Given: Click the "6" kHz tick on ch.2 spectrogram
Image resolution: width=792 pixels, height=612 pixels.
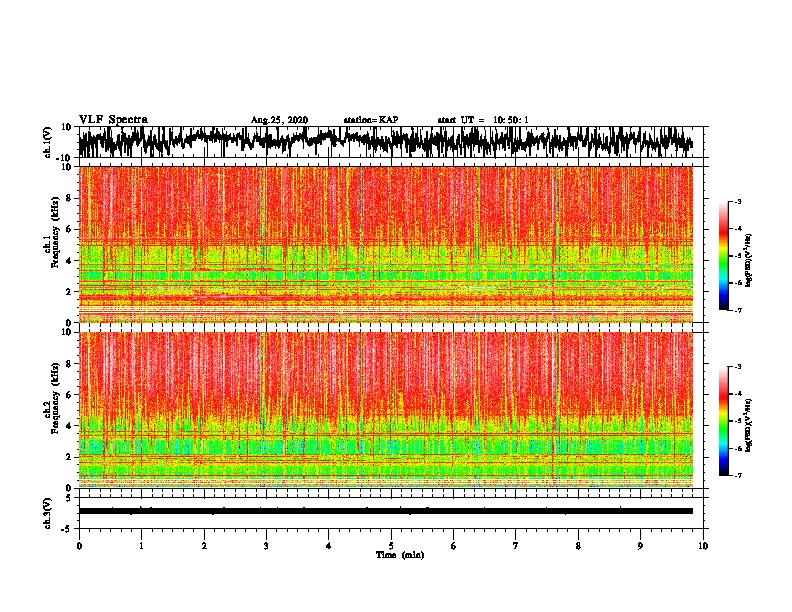Looking at the screenshot, I should (x=70, y=395).
